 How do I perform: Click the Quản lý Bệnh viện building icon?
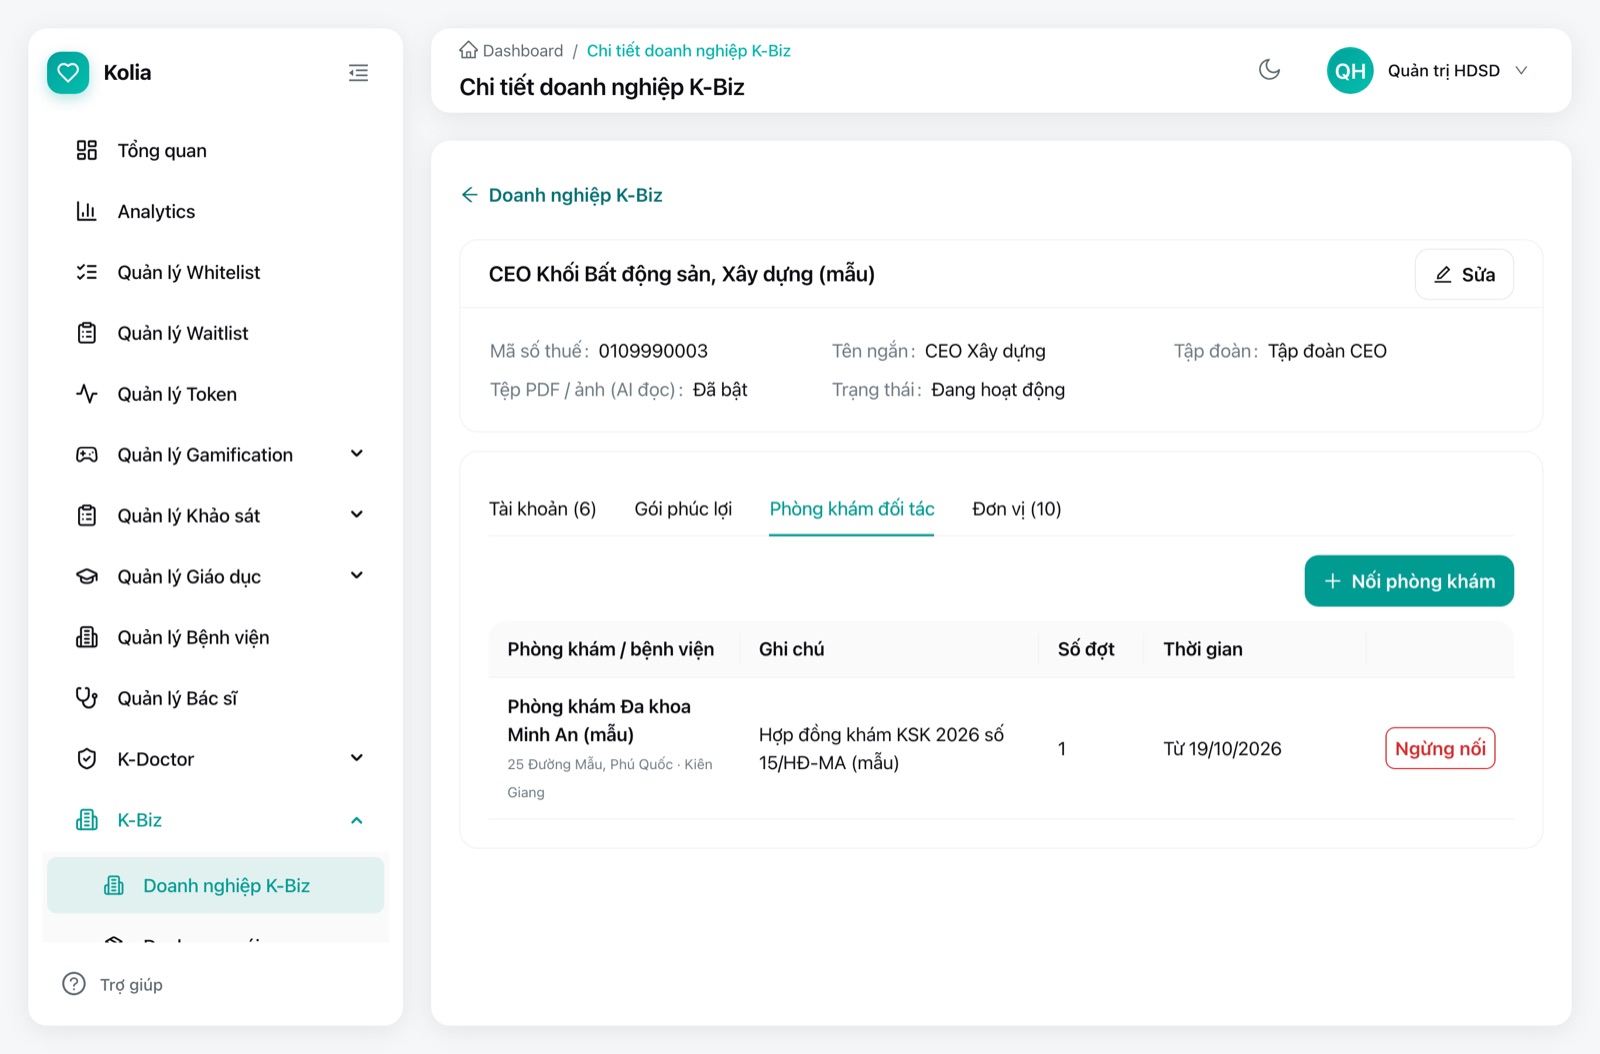tap(87, 637)
